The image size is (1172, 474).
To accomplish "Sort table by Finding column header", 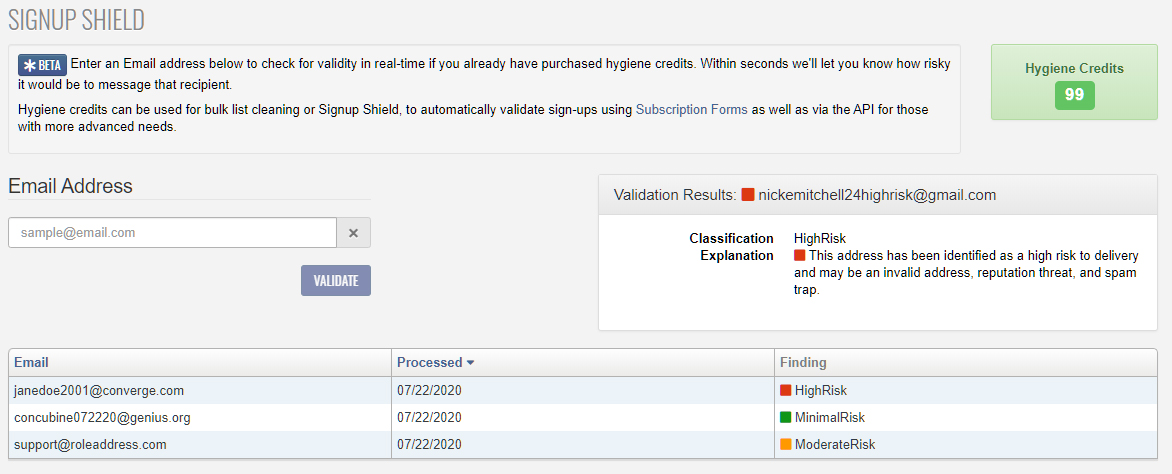I will coord(804,363).
